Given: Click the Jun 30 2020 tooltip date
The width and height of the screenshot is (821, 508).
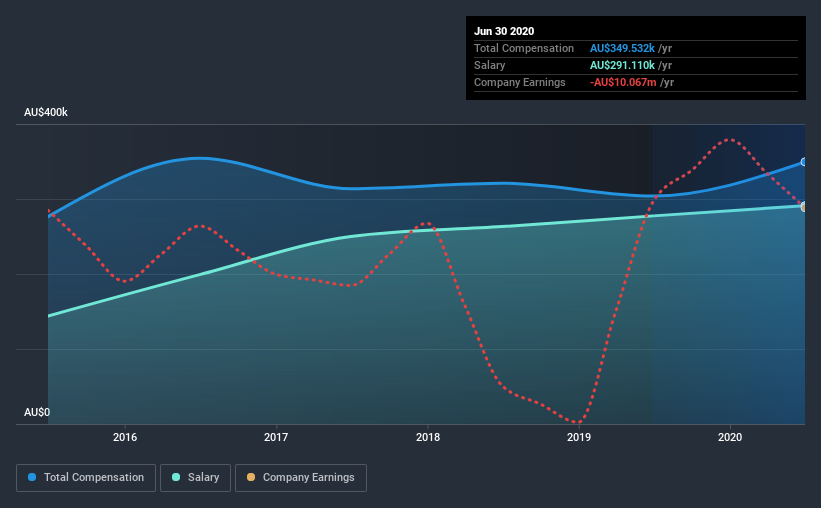Looking at the screenshot, I should 504,31.
